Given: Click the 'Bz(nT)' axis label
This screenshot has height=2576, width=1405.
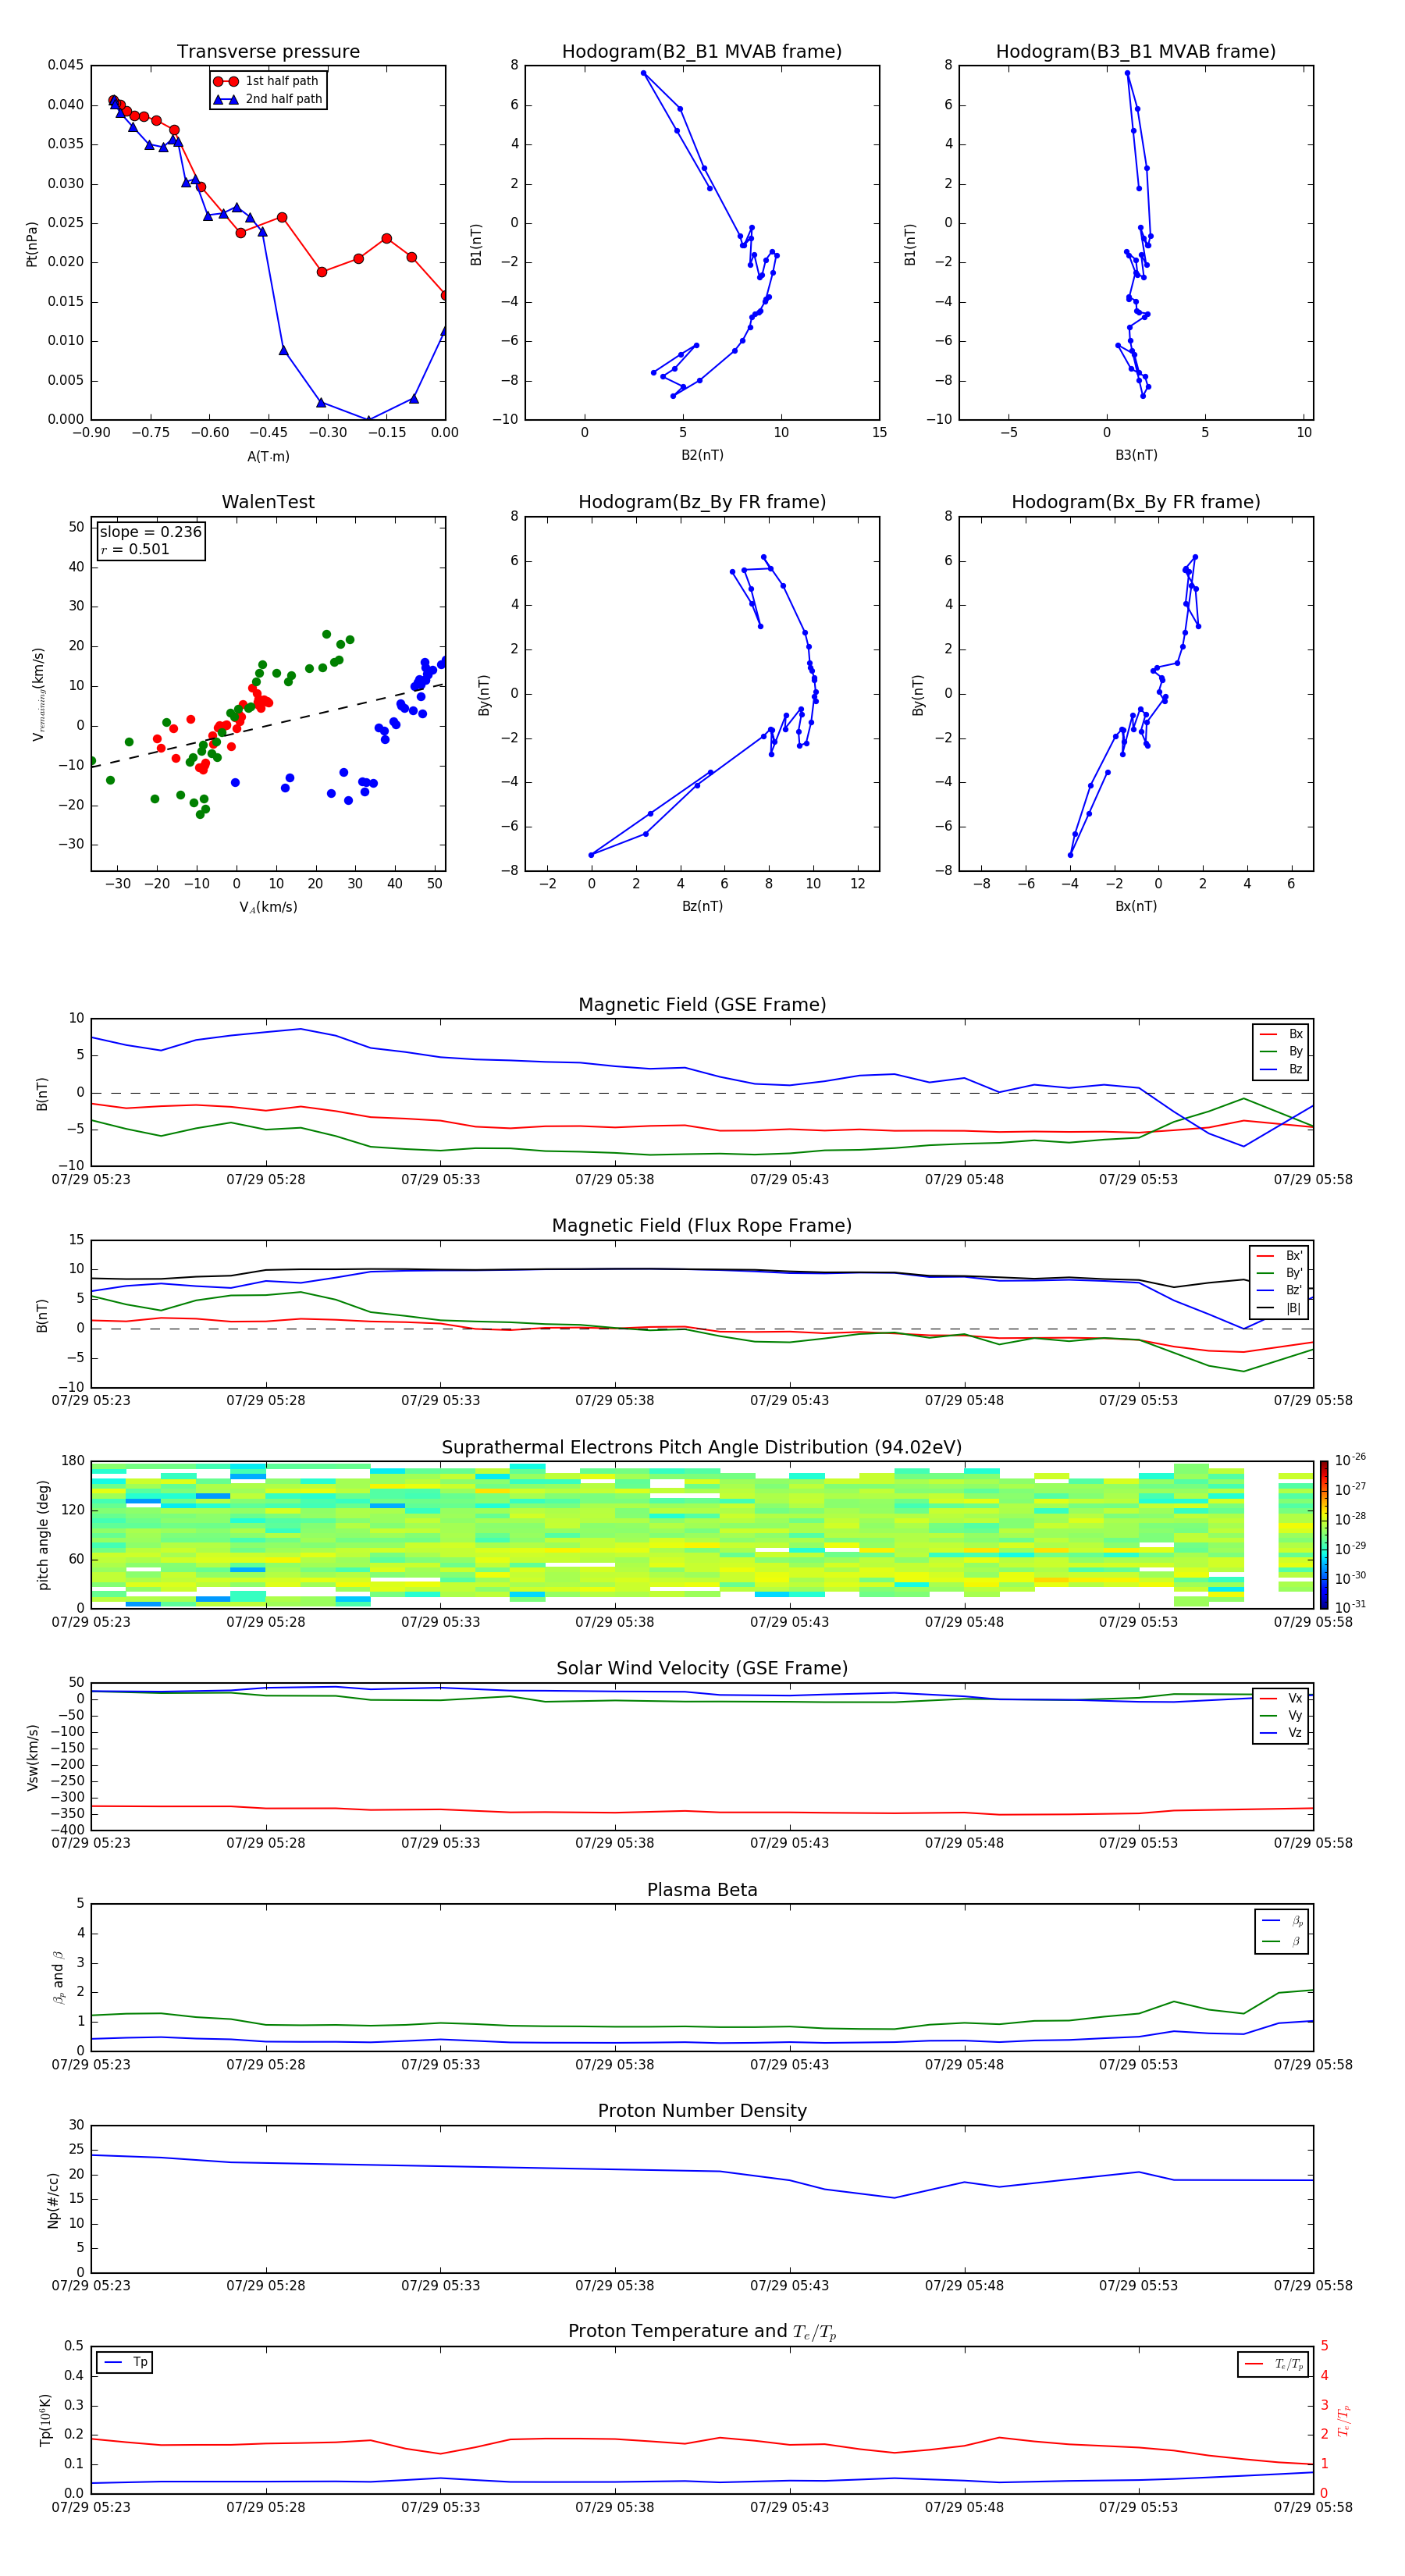Looking at the screenshot, I should [x=702, y=906].
